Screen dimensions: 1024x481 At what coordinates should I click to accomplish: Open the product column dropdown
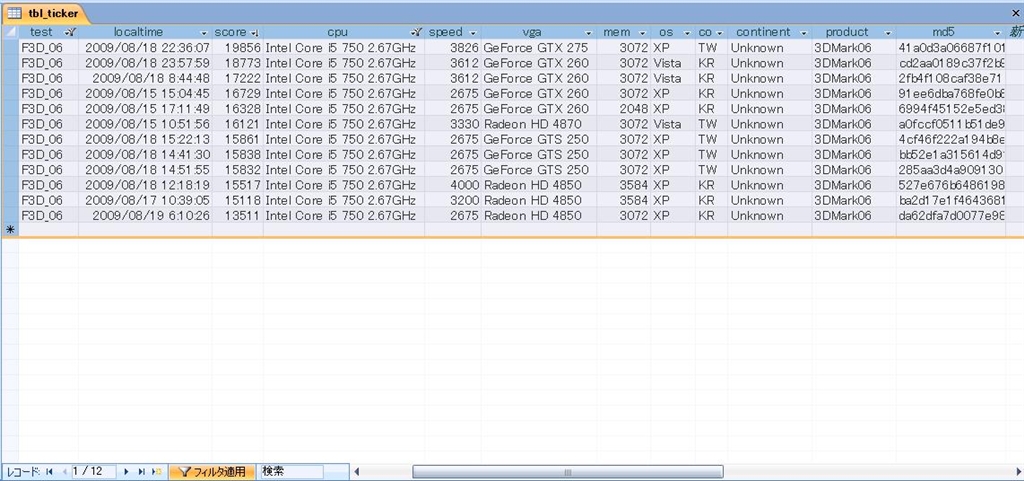[x=888, y=33]
